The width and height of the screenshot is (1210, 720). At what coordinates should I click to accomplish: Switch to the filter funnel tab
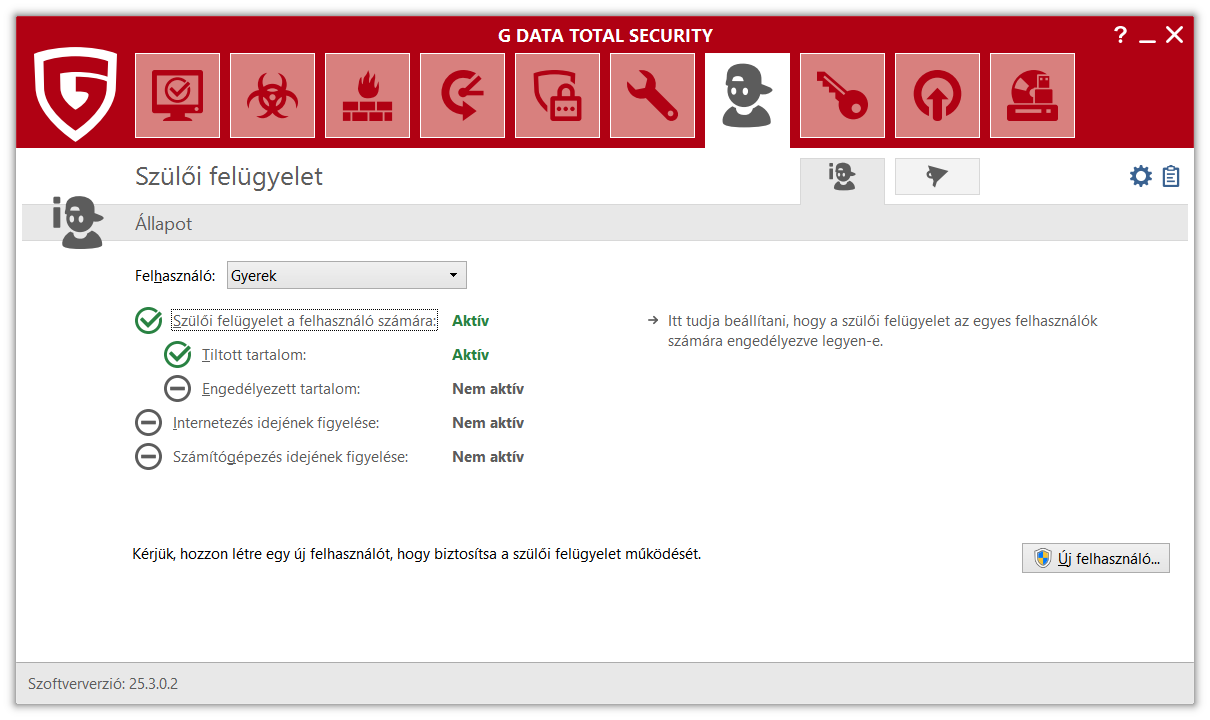point(937,177)
